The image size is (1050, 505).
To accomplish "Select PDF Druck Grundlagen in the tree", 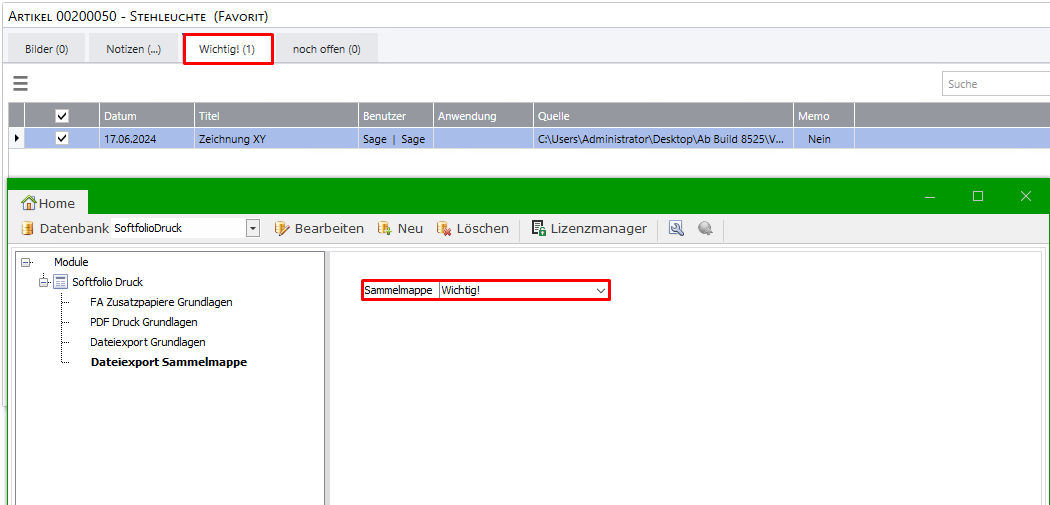I will [143, 322].
